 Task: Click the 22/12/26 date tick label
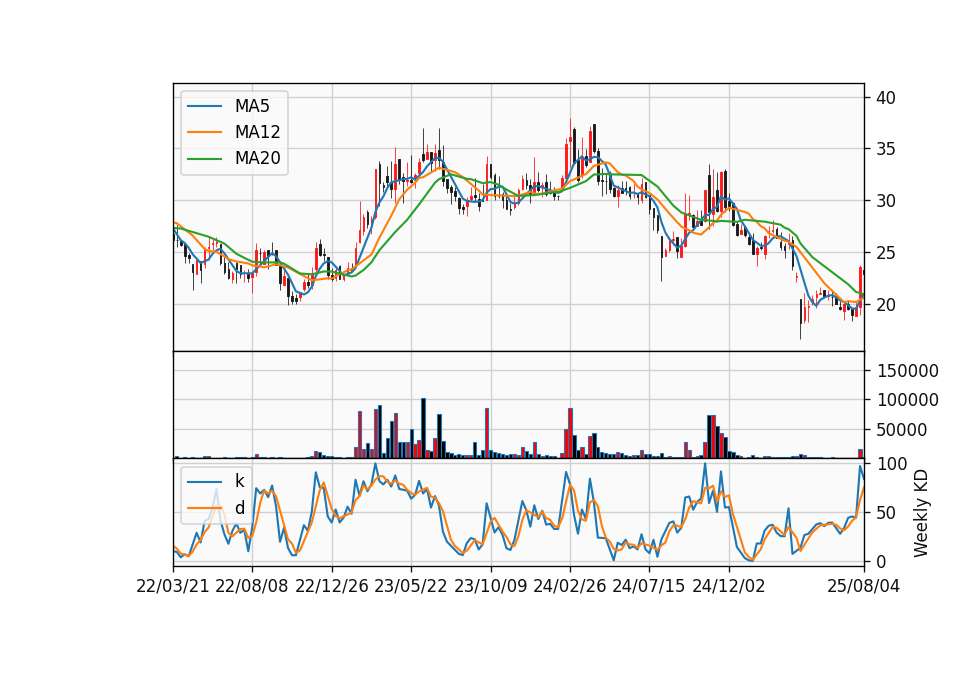click(x=332, y=586)
